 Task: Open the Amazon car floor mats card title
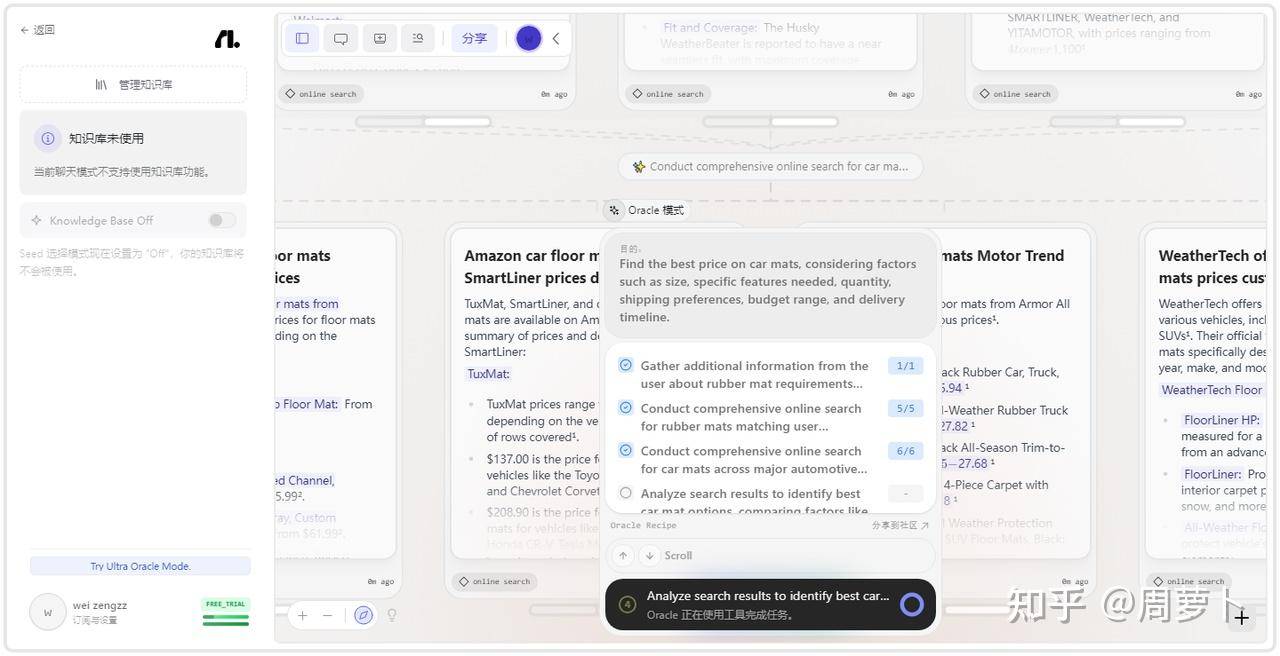532,267
